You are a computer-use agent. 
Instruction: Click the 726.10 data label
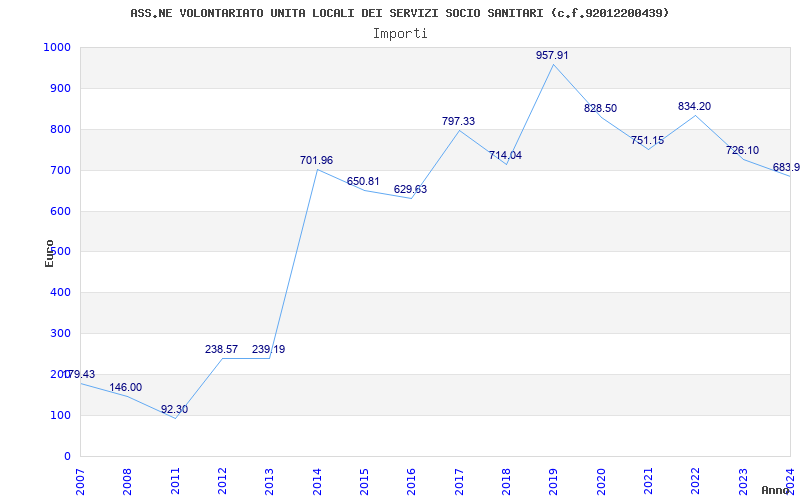pyautogui.click(x=742, y=151)
